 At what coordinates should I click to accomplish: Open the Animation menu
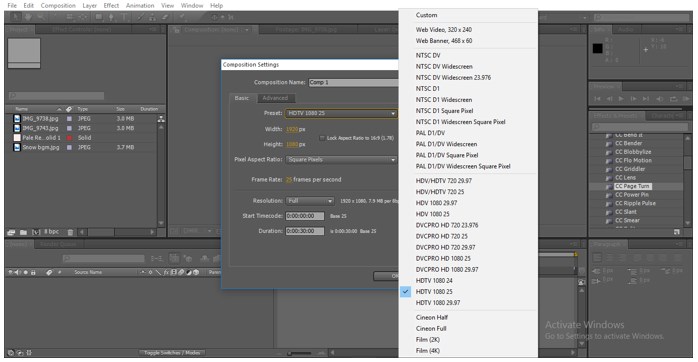(x=140, y=6)
